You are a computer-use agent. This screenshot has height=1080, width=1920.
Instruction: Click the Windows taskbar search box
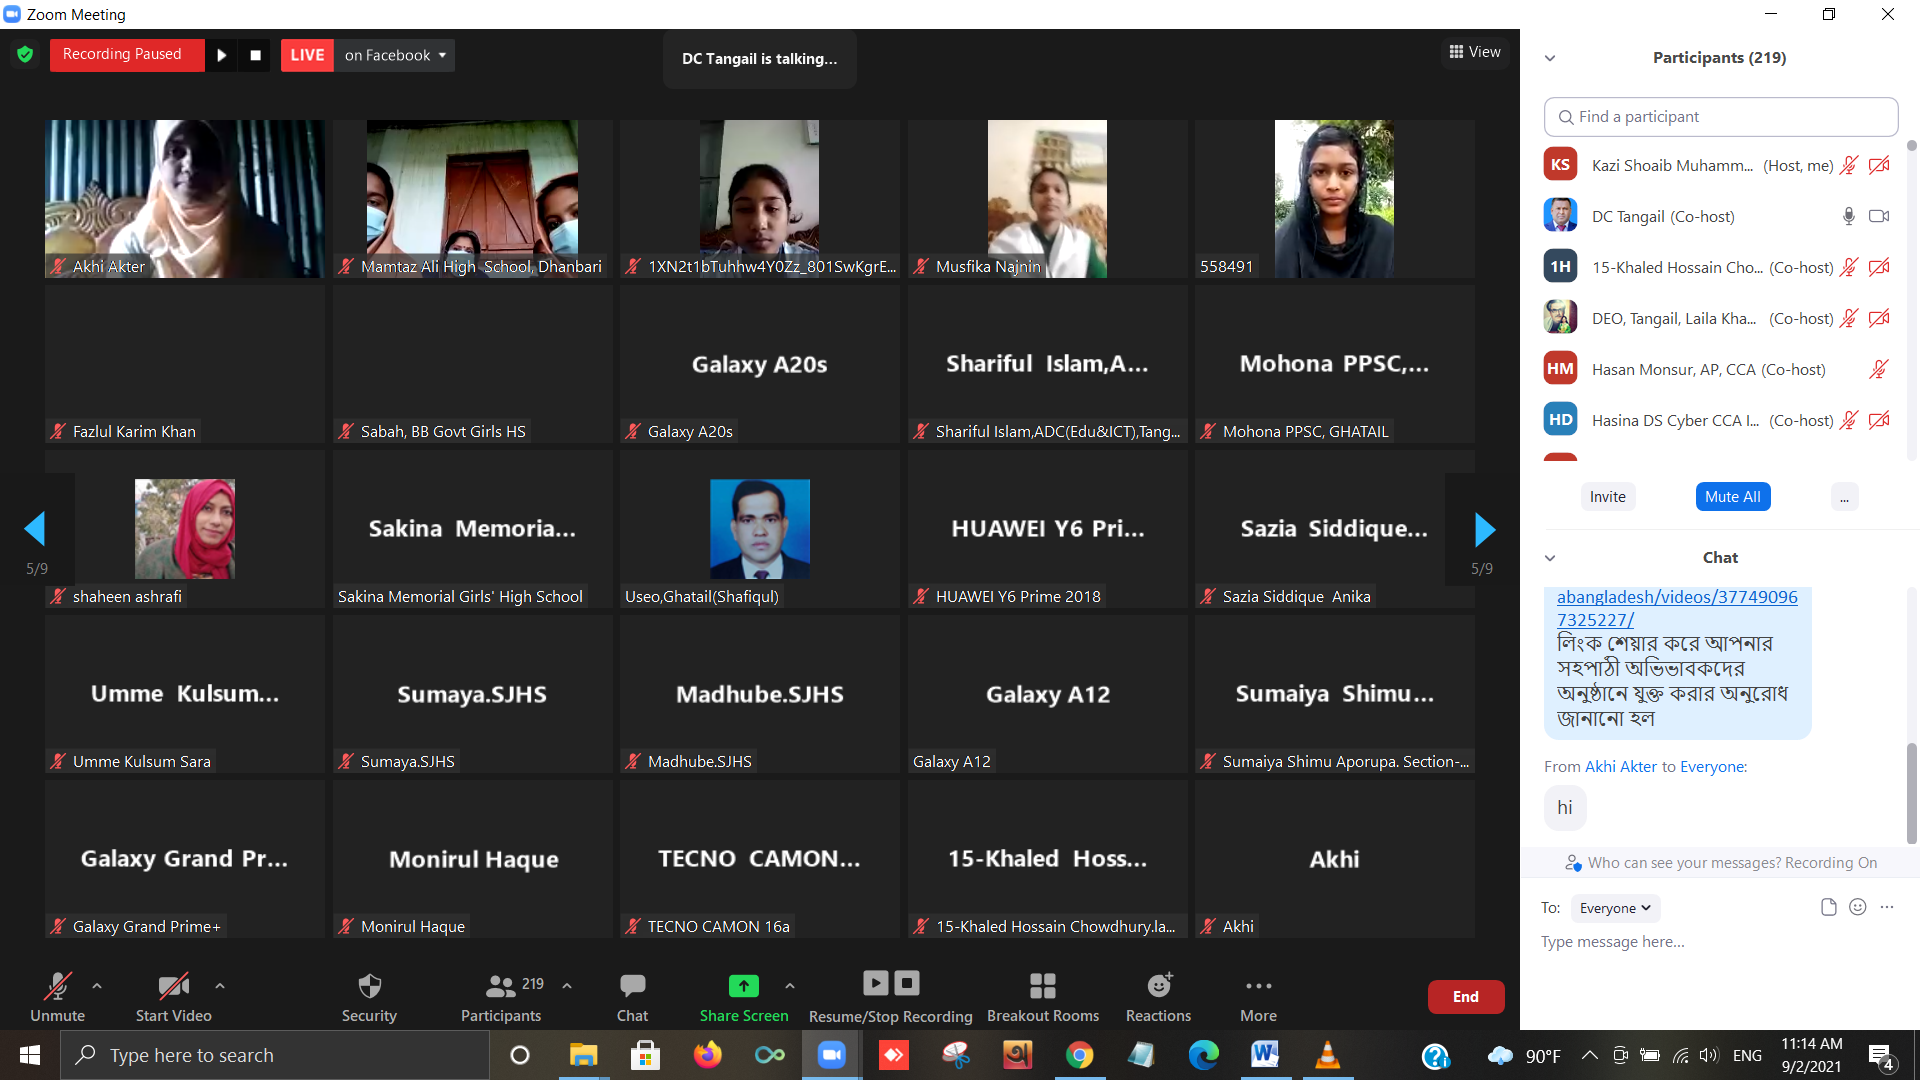pyautogui.click(x=275, y=1055)
